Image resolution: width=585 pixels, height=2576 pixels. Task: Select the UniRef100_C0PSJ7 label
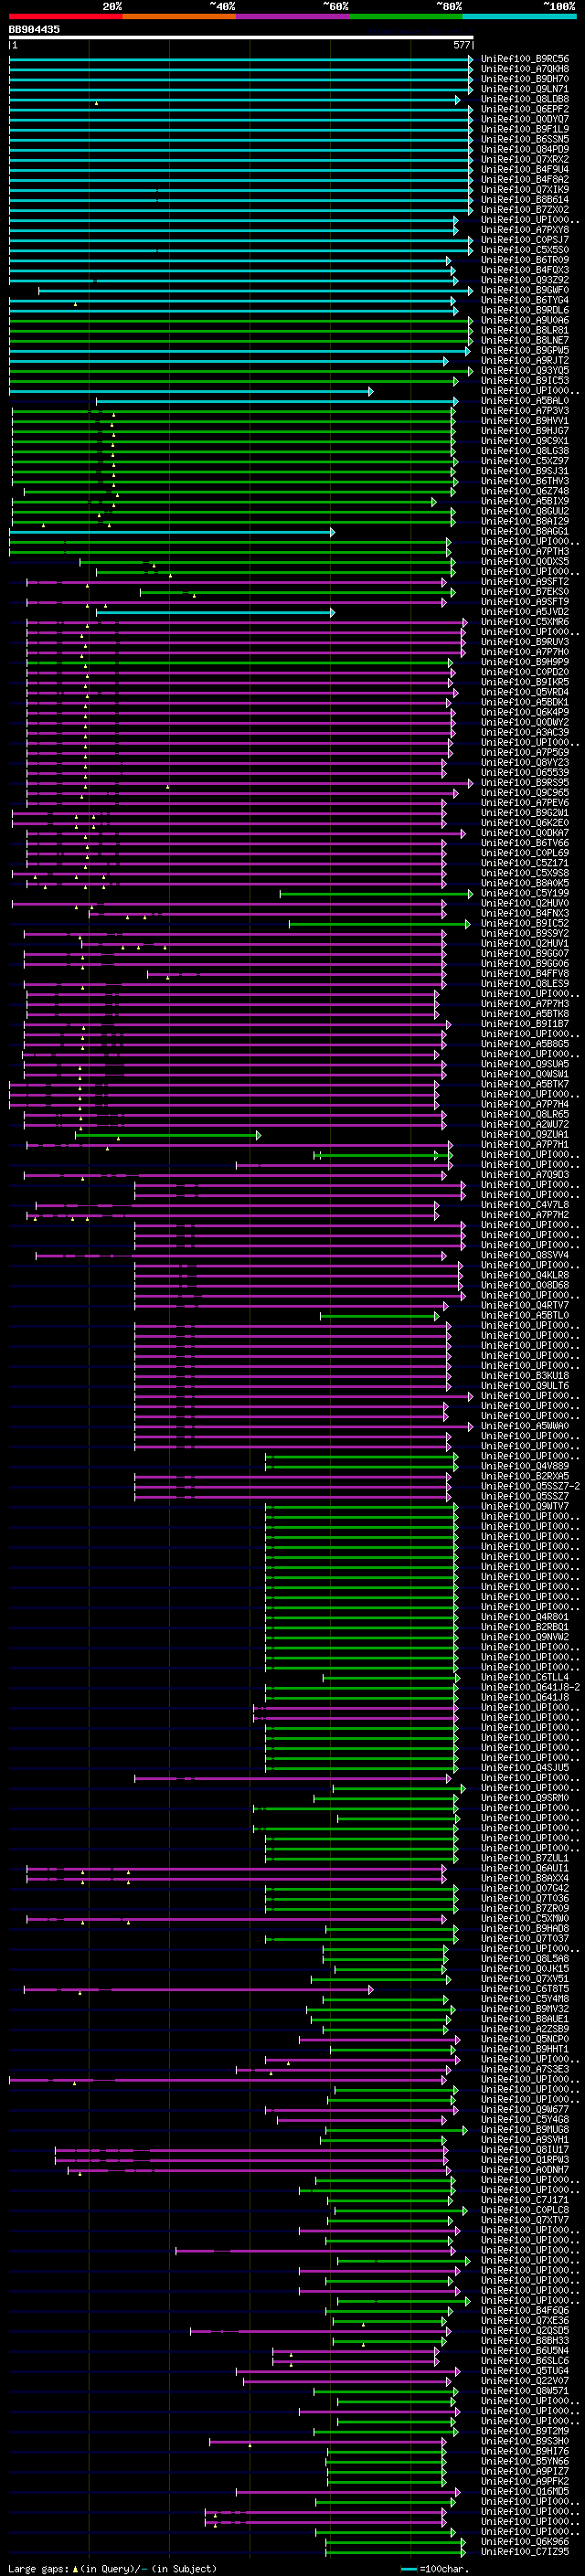(x=525, y=240)
